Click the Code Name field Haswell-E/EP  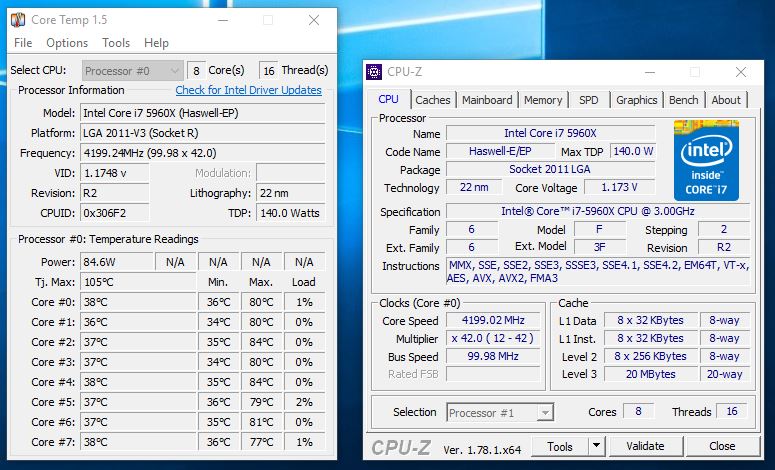500,151
